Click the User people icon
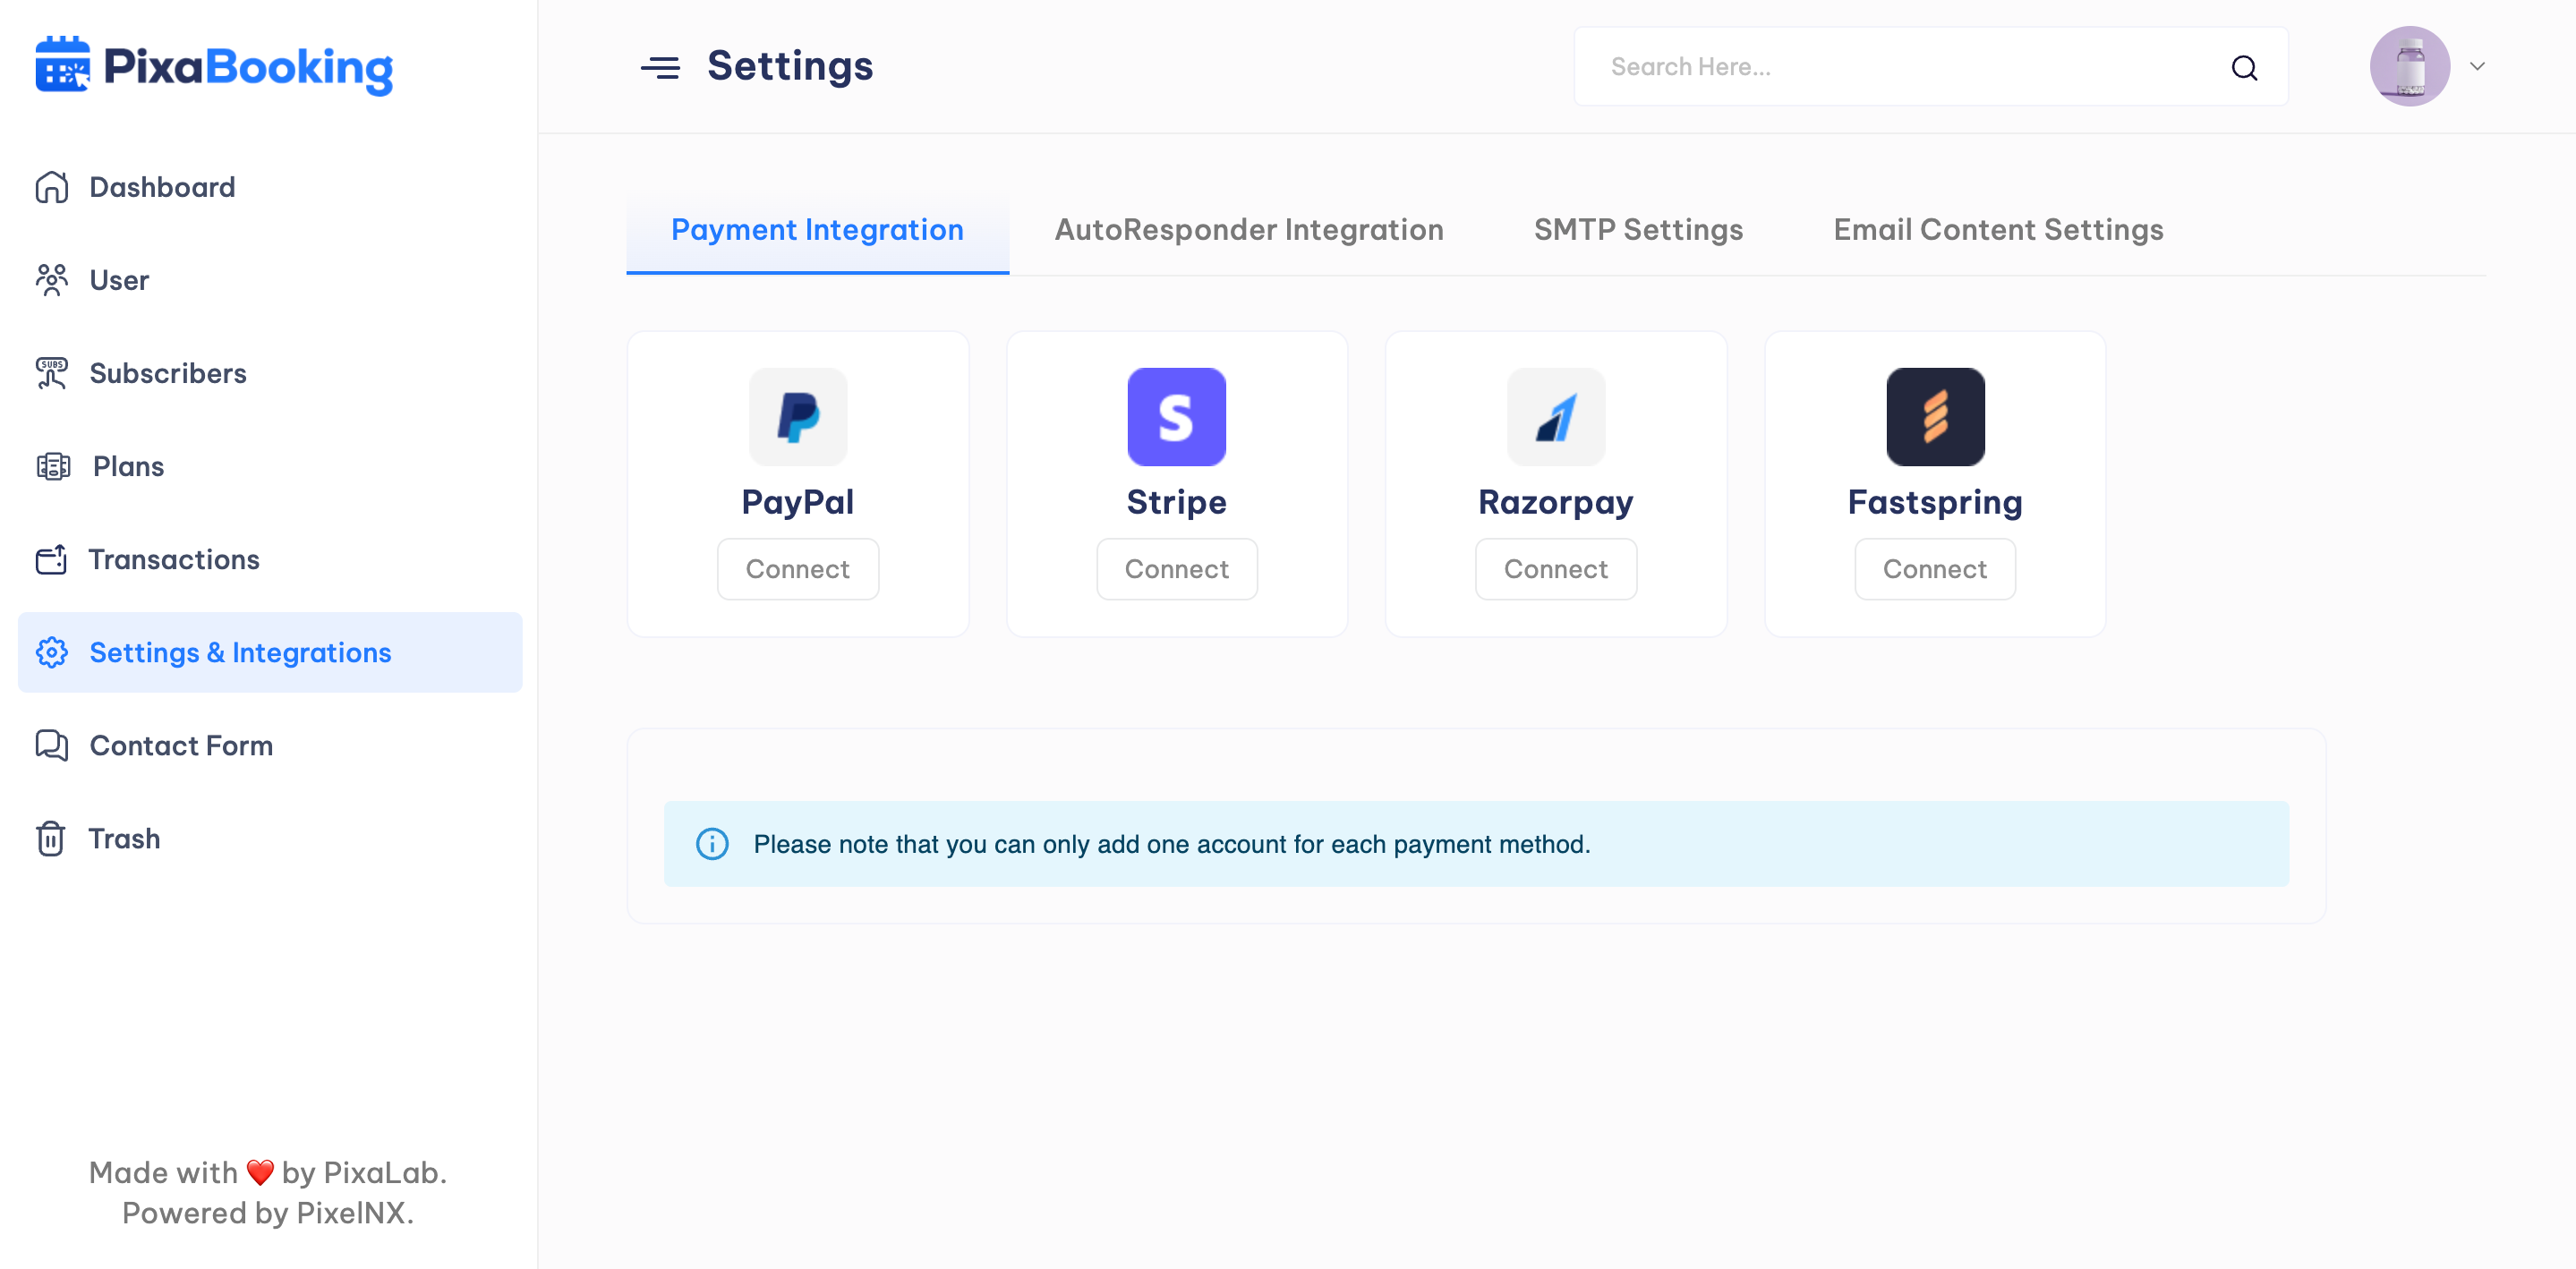 pos(52,280)
